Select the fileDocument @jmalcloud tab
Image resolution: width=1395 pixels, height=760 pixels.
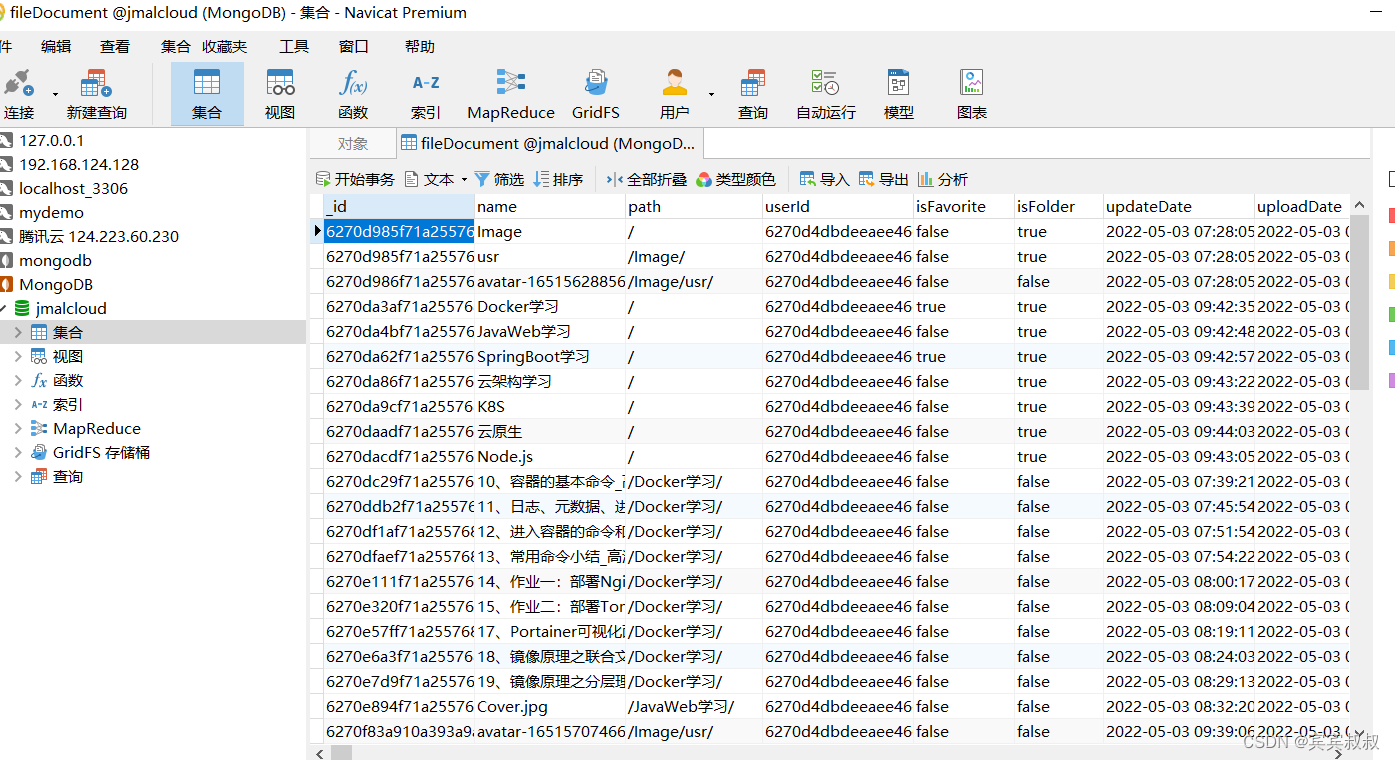click(549, 143)
